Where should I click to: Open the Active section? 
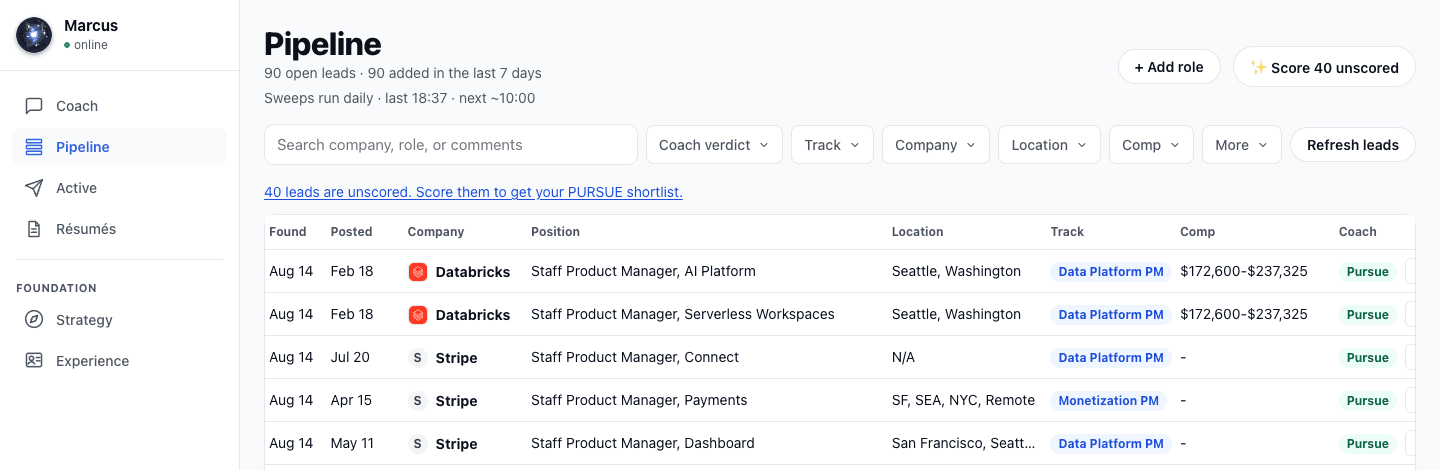[x=120, y=188]
